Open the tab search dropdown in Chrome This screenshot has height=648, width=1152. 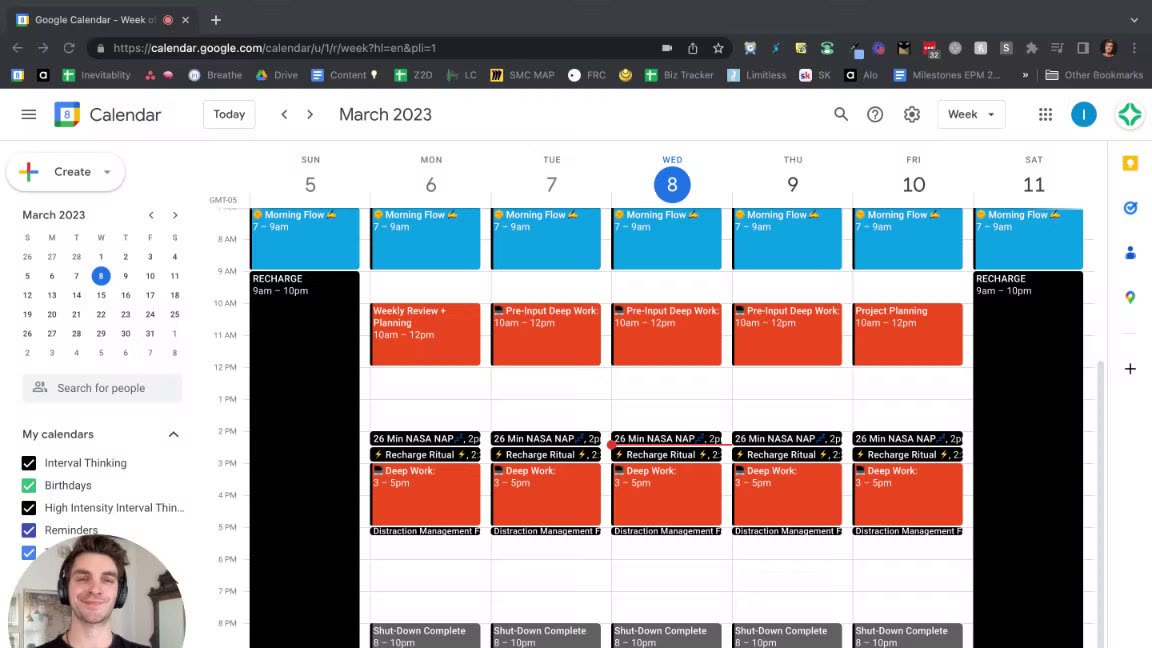tap(1134, 20)
